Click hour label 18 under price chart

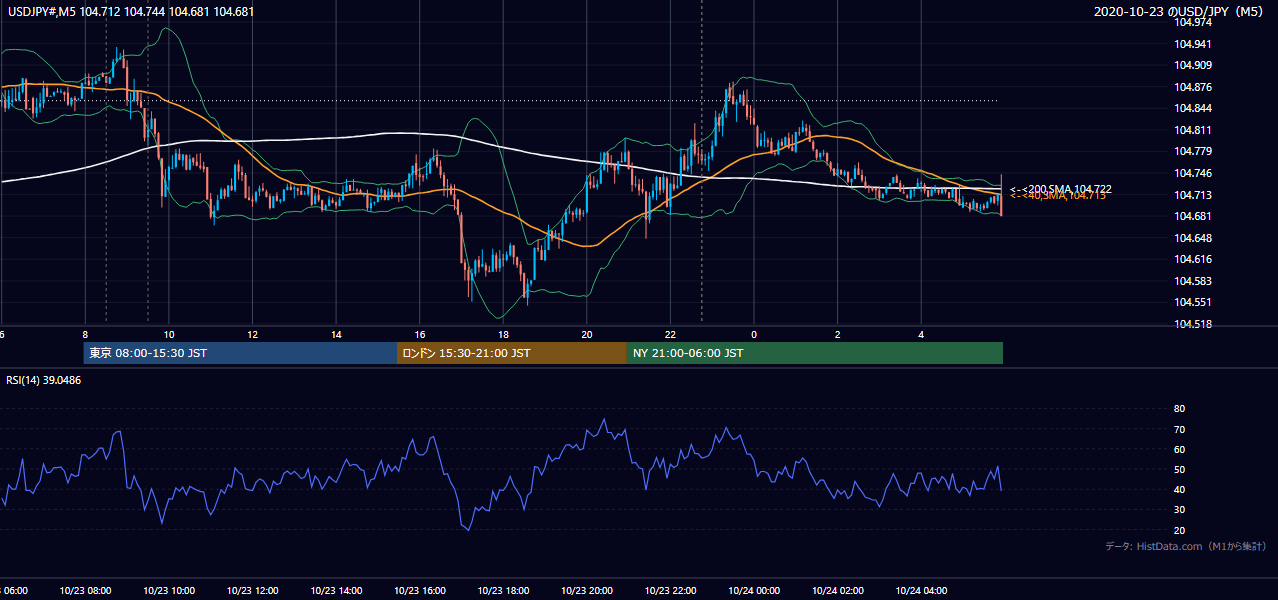pyautogui.click(x=503, y=335)
